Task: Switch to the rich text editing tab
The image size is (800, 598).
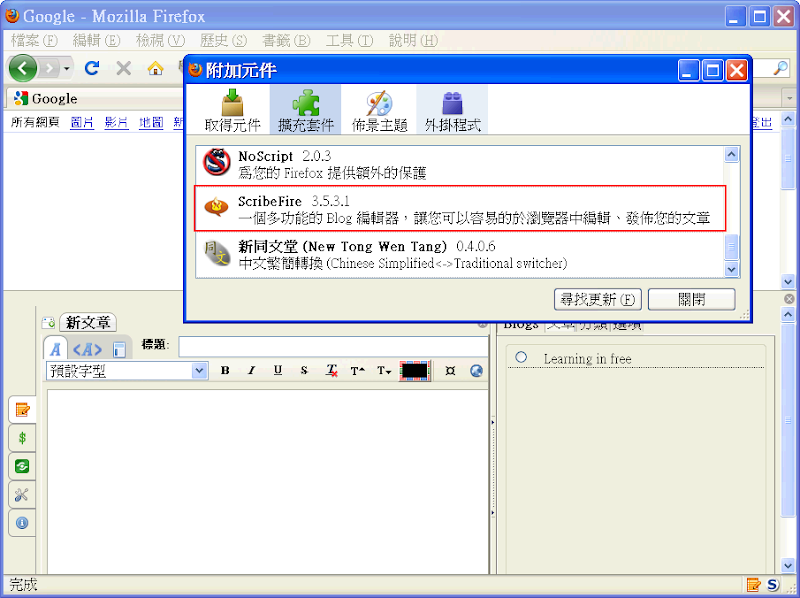Action: (x=55, y=350)
